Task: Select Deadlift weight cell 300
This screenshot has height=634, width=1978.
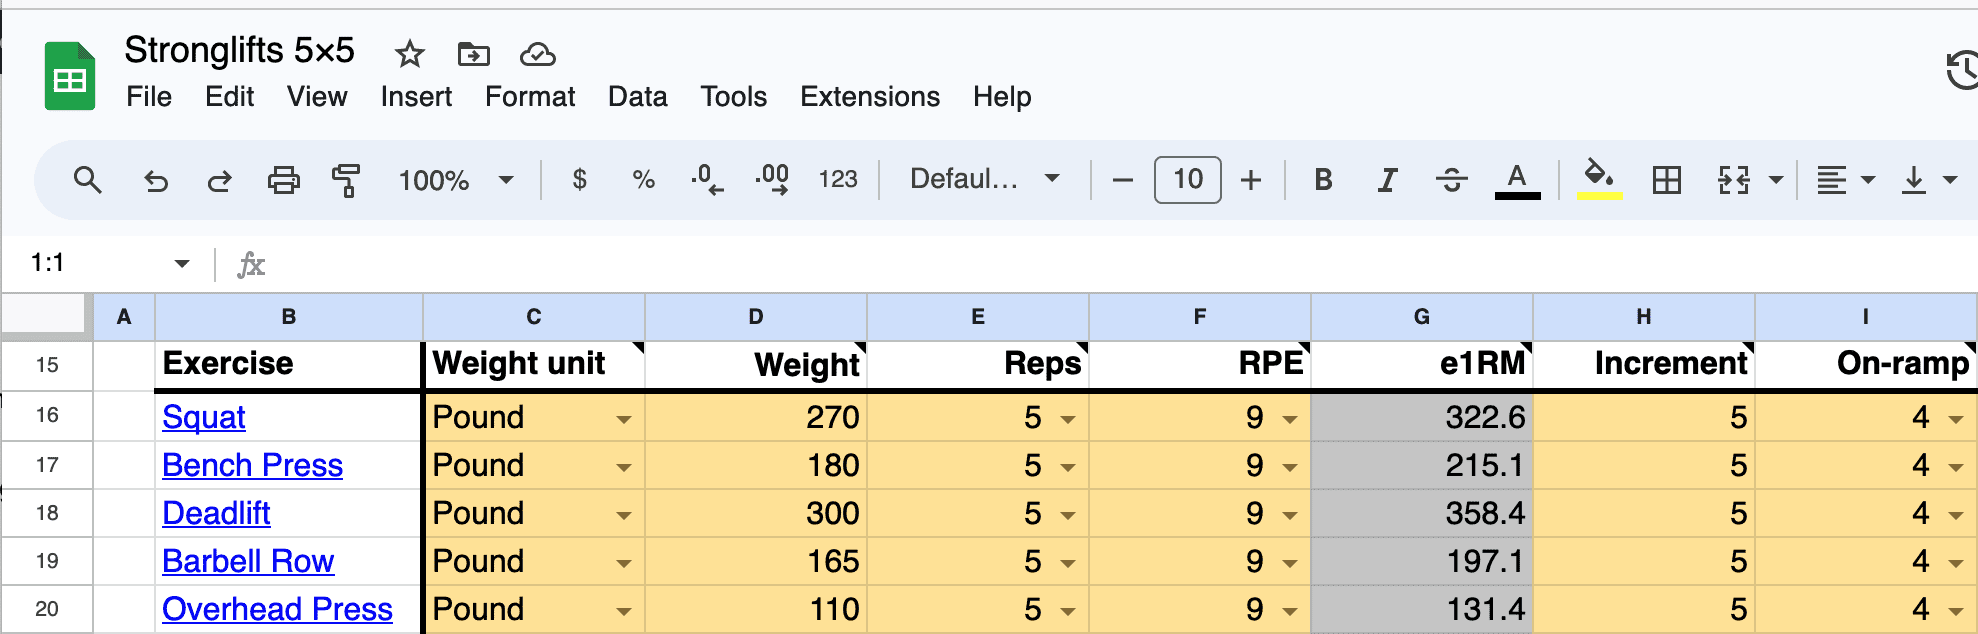Action: coord(756,513)
